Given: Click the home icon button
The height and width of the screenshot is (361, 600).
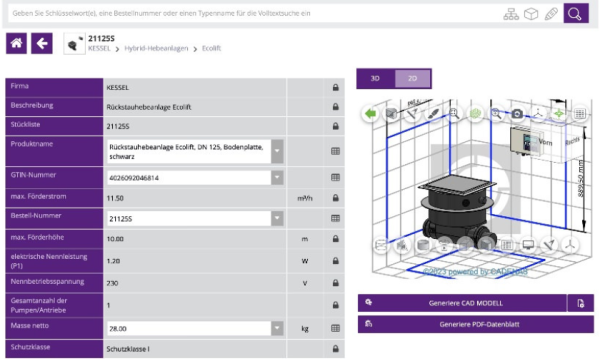Looking at the screenshot, I should [x=16, y=43].
